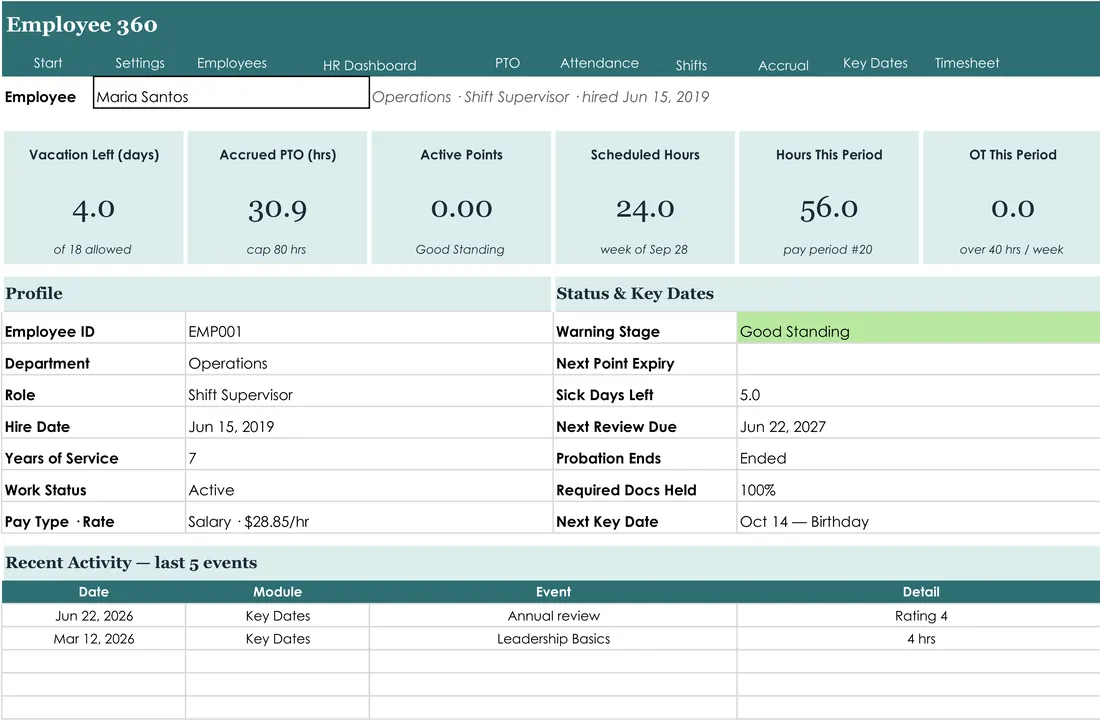The height and width of the screenshot is (722, 1100).
Task: Select the Annual review event cell
Action: point(553,615)
